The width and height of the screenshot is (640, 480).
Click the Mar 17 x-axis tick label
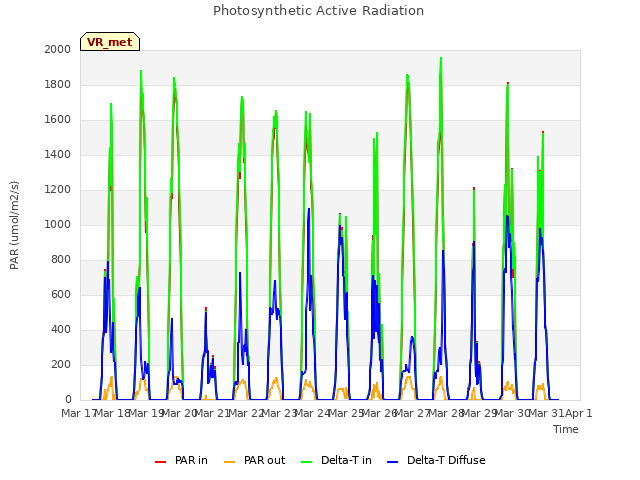point(78,413)
